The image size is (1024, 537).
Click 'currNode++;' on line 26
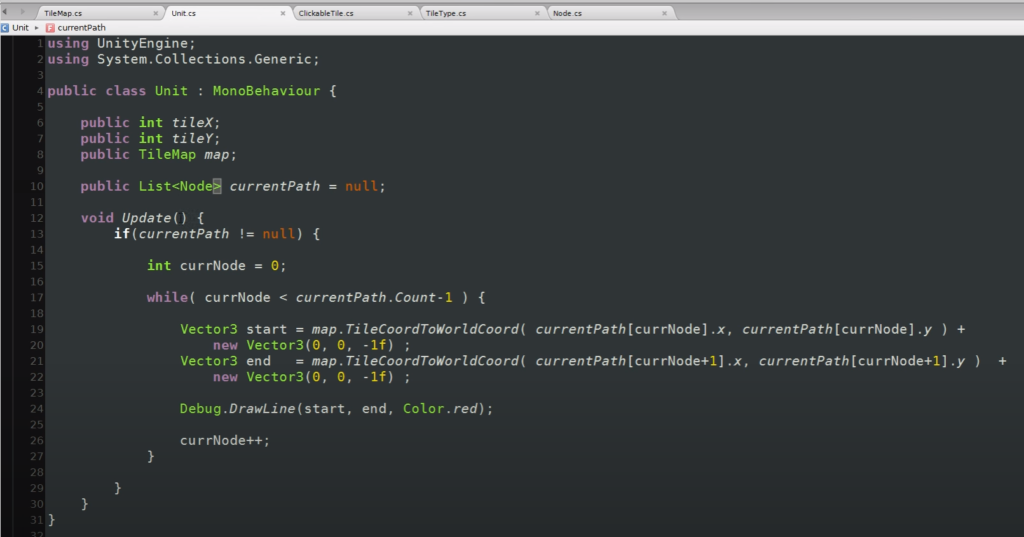click(x=225, y=440)
